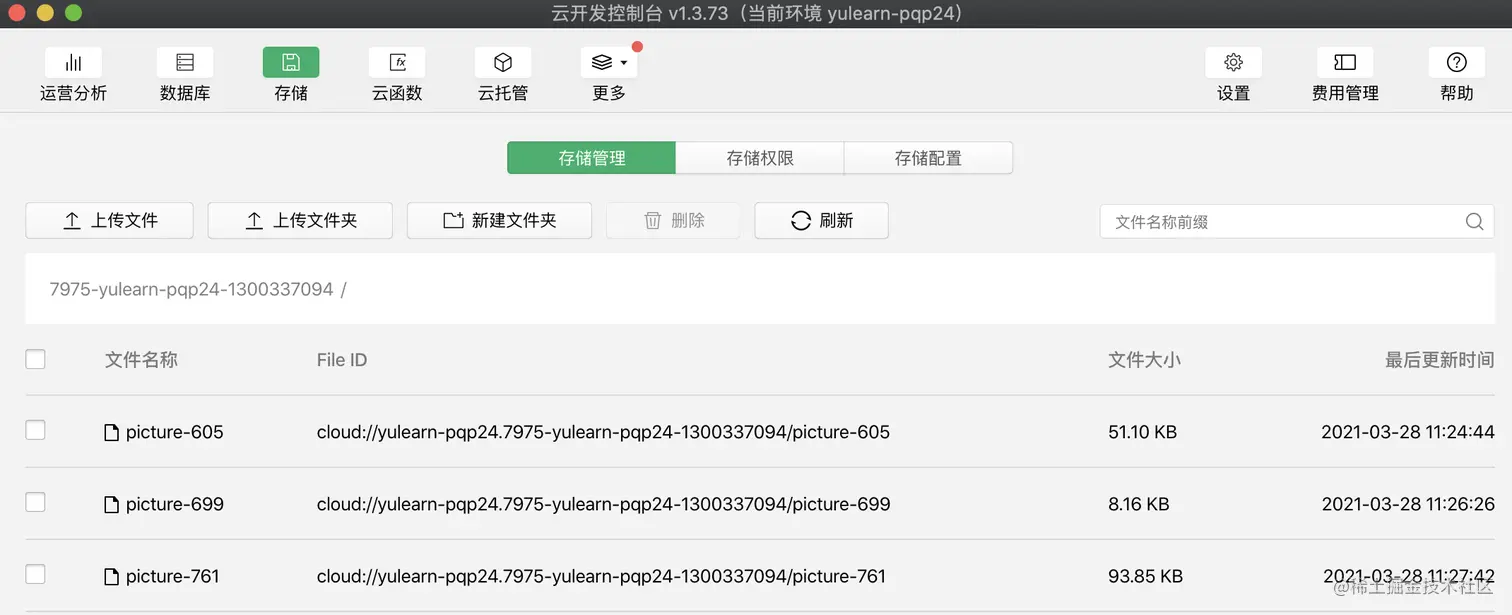Open the 运营分析 analytics panel
The image size is (1512, 615).
click(x=73, y=73)
